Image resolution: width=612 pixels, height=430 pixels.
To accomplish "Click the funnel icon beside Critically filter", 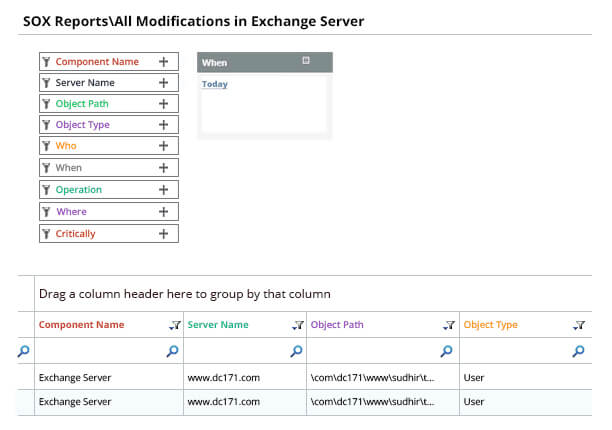I will 46,234.
